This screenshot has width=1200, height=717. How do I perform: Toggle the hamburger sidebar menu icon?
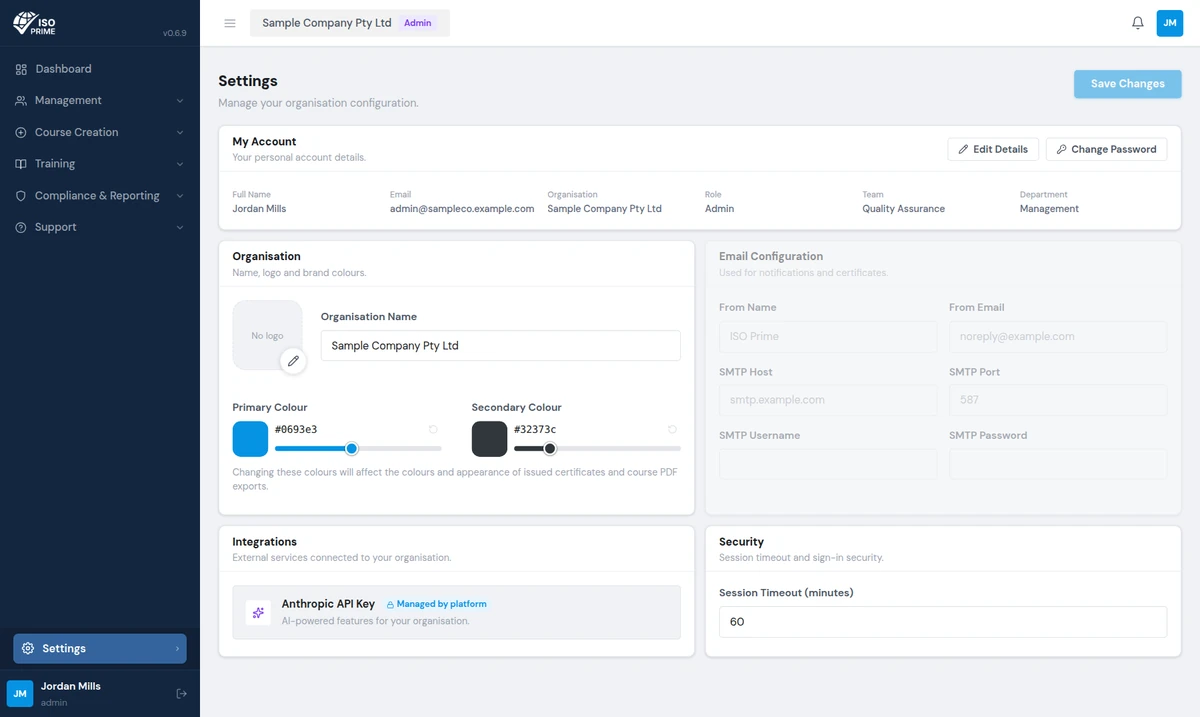pos(230,23)
